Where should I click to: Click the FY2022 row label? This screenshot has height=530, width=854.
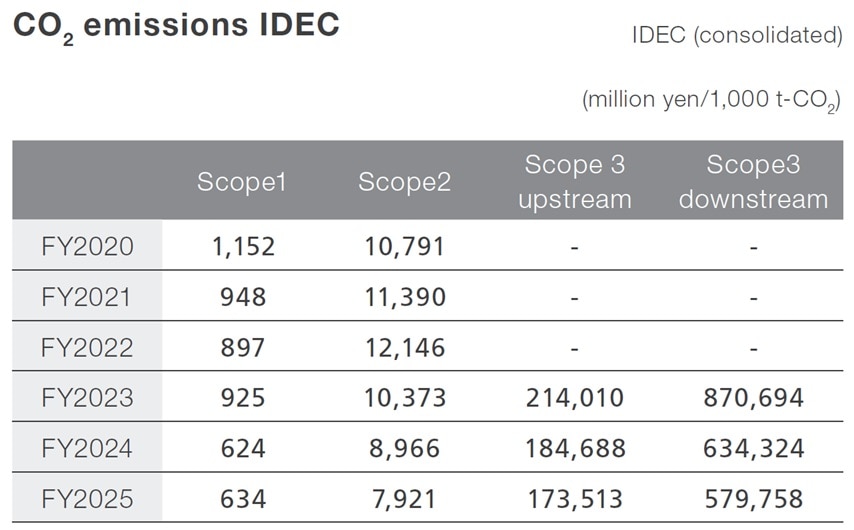(87, 347)
